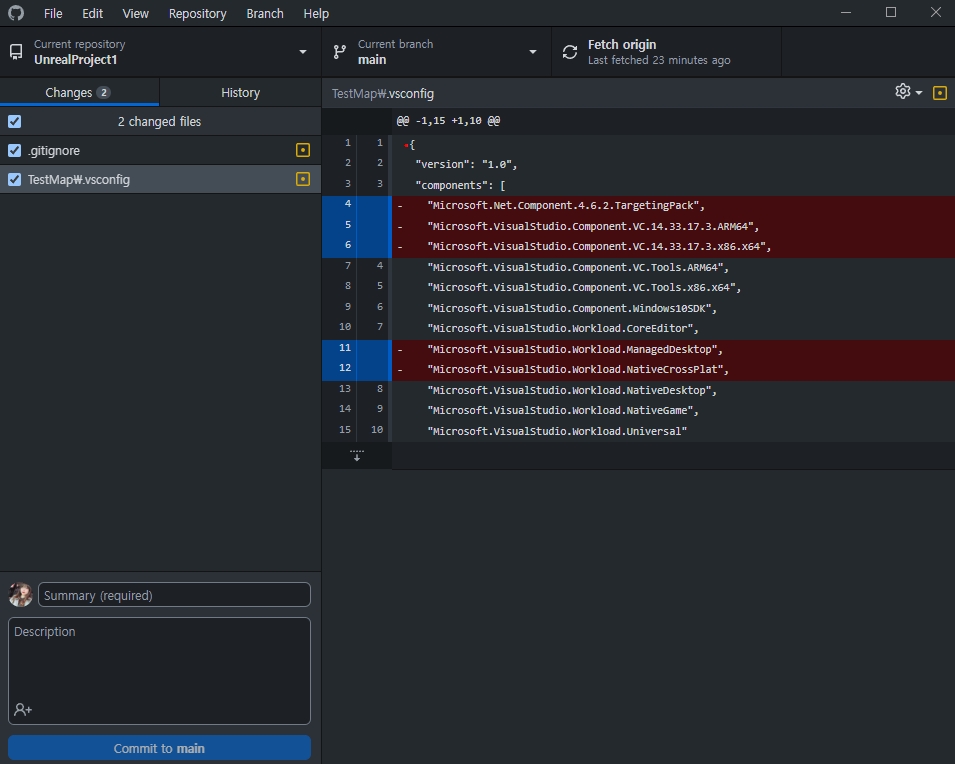Click the Last fetched 23 minutes ago text

(659, 60)
